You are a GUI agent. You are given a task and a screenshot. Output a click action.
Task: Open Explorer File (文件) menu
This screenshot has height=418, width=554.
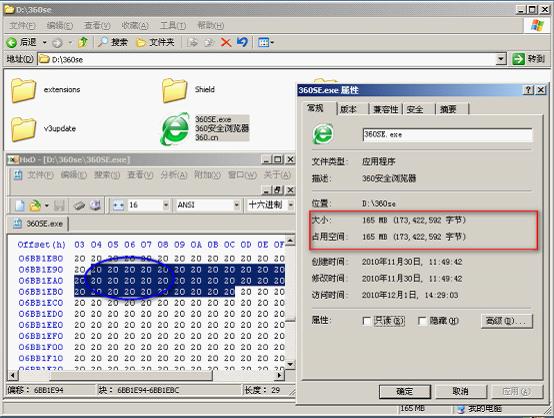coord(22,26)
